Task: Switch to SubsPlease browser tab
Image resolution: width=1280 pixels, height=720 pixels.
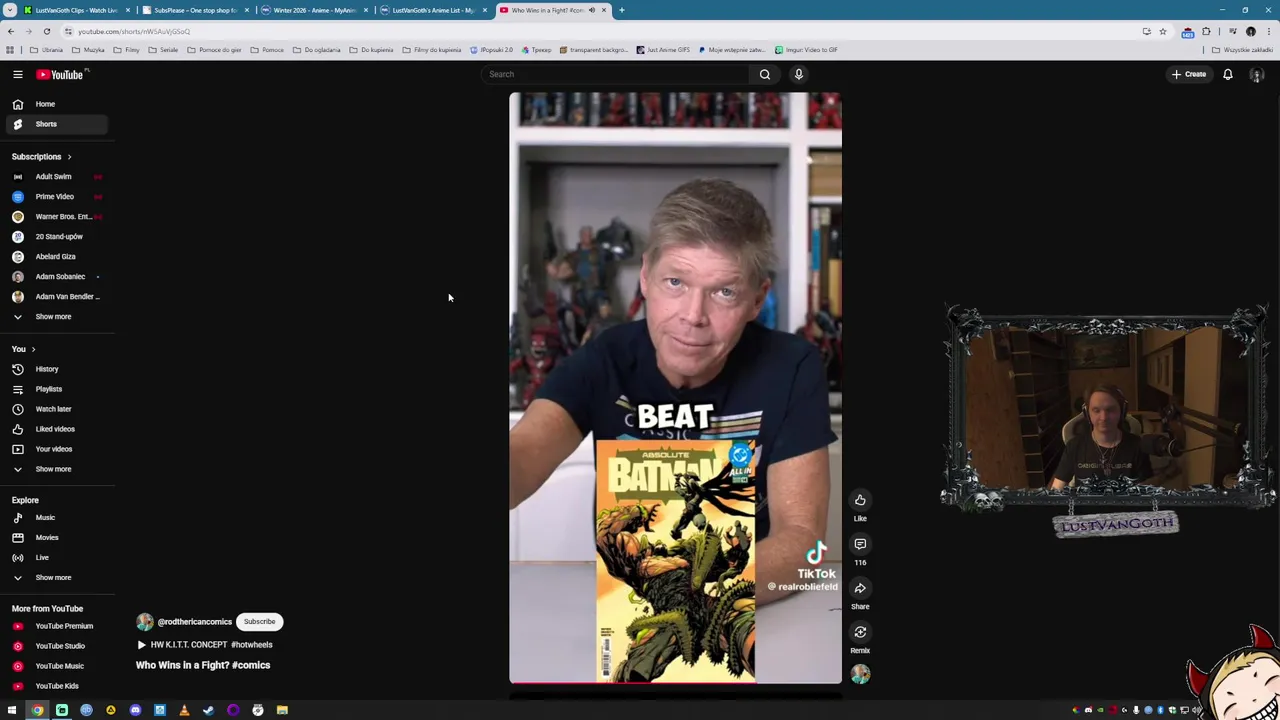Action: click(x=194, y=10)
